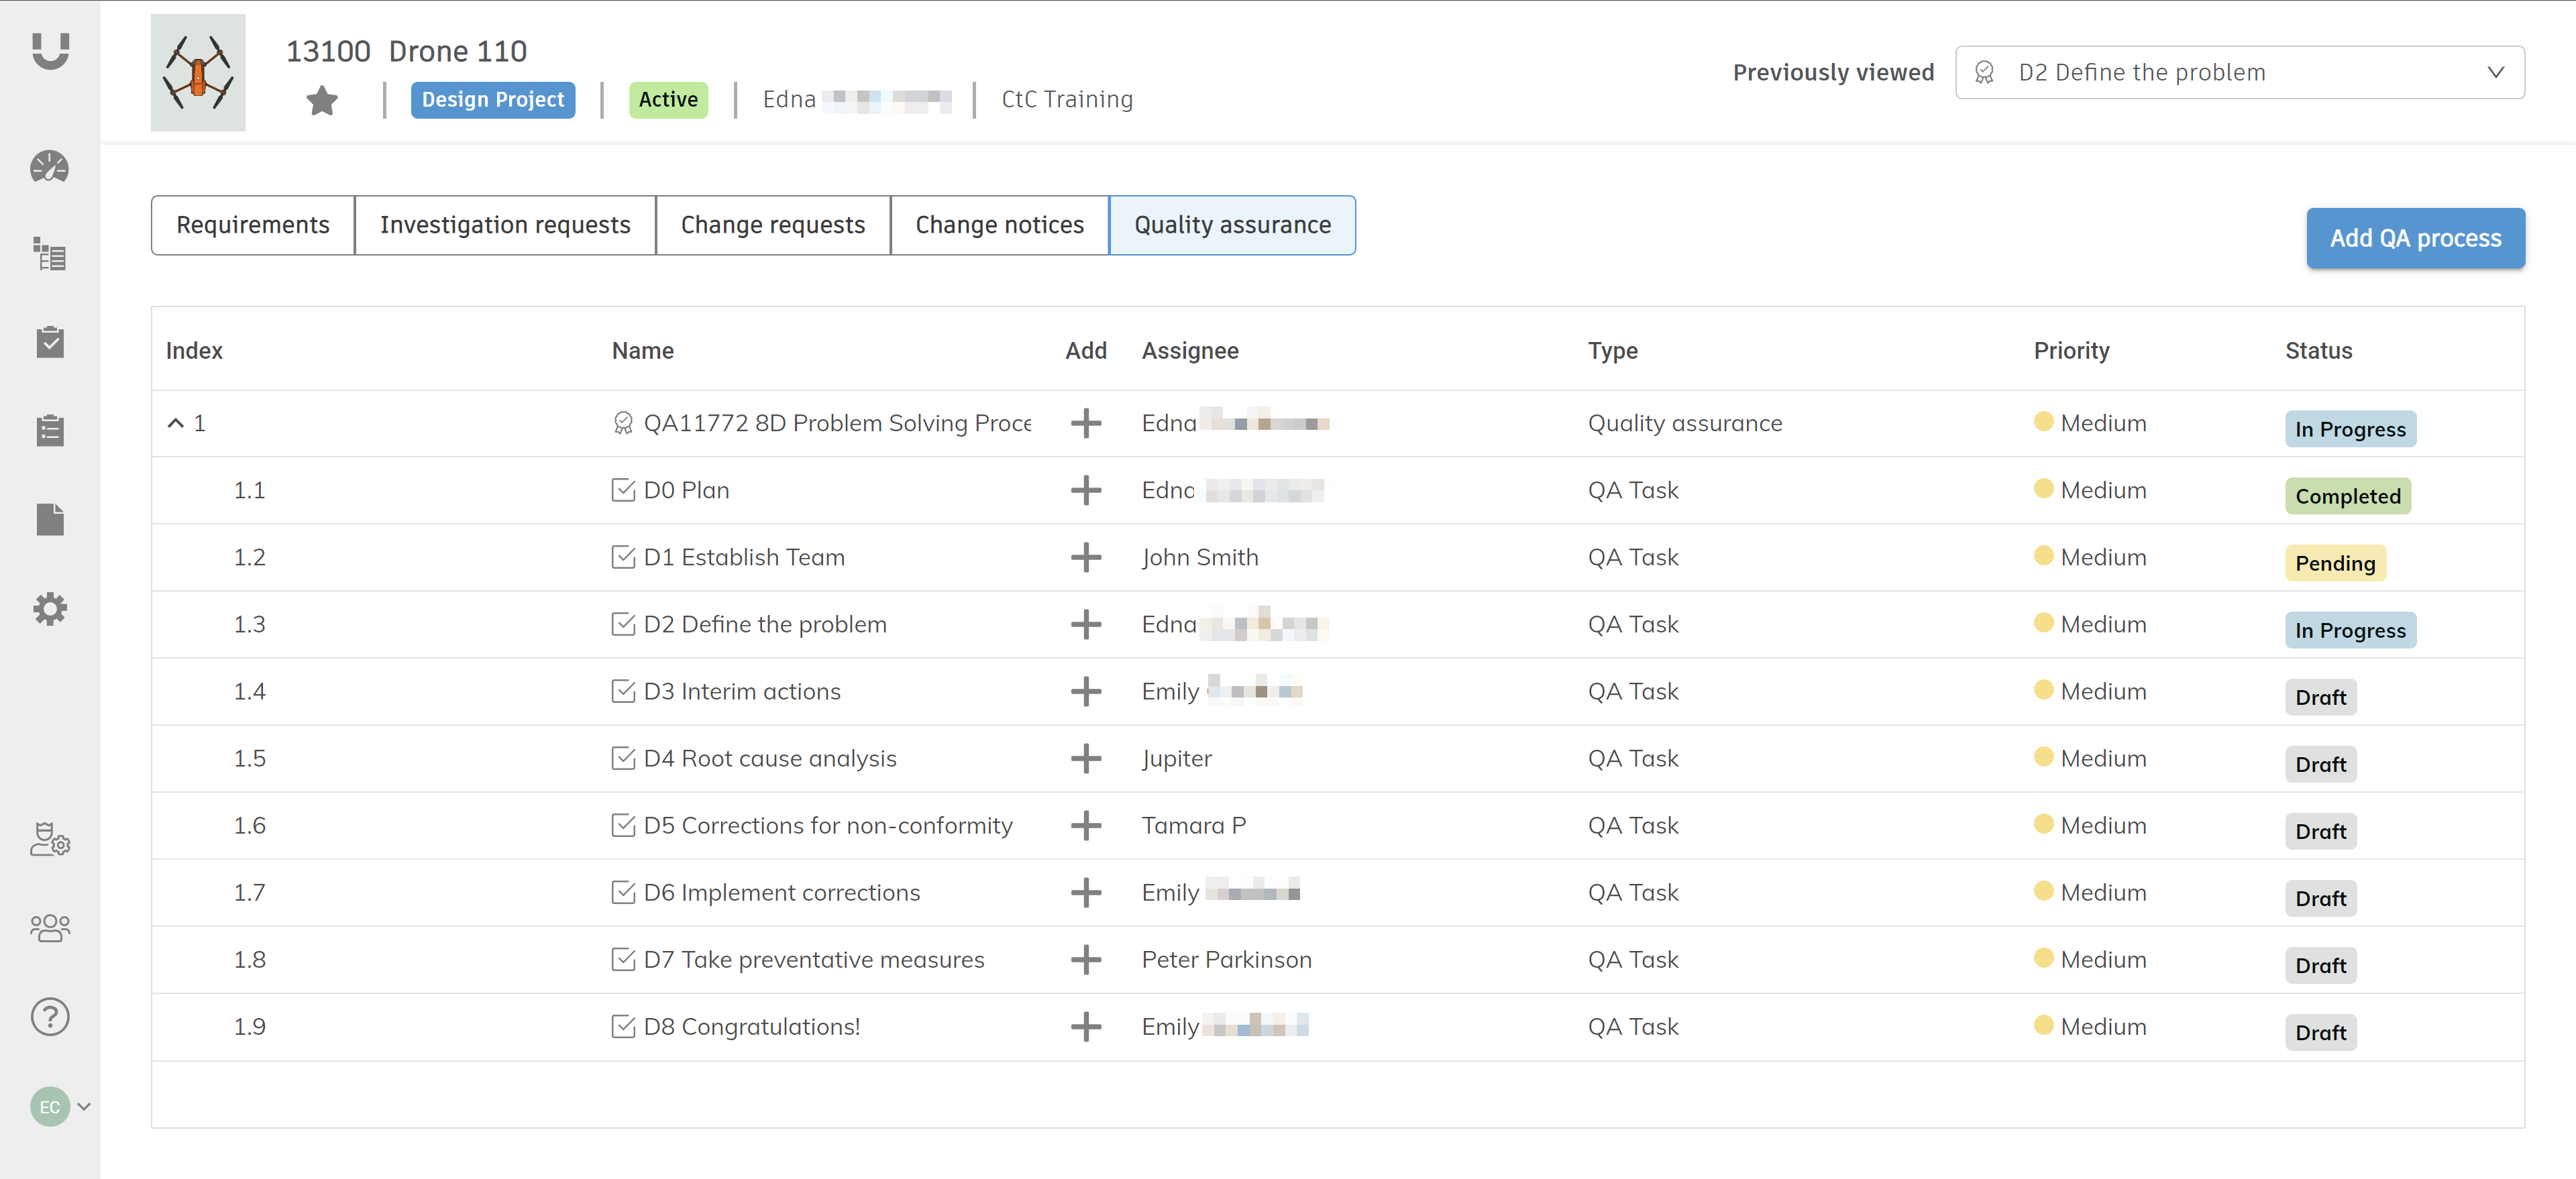Open the Previously viewed dropdown

2239,72
